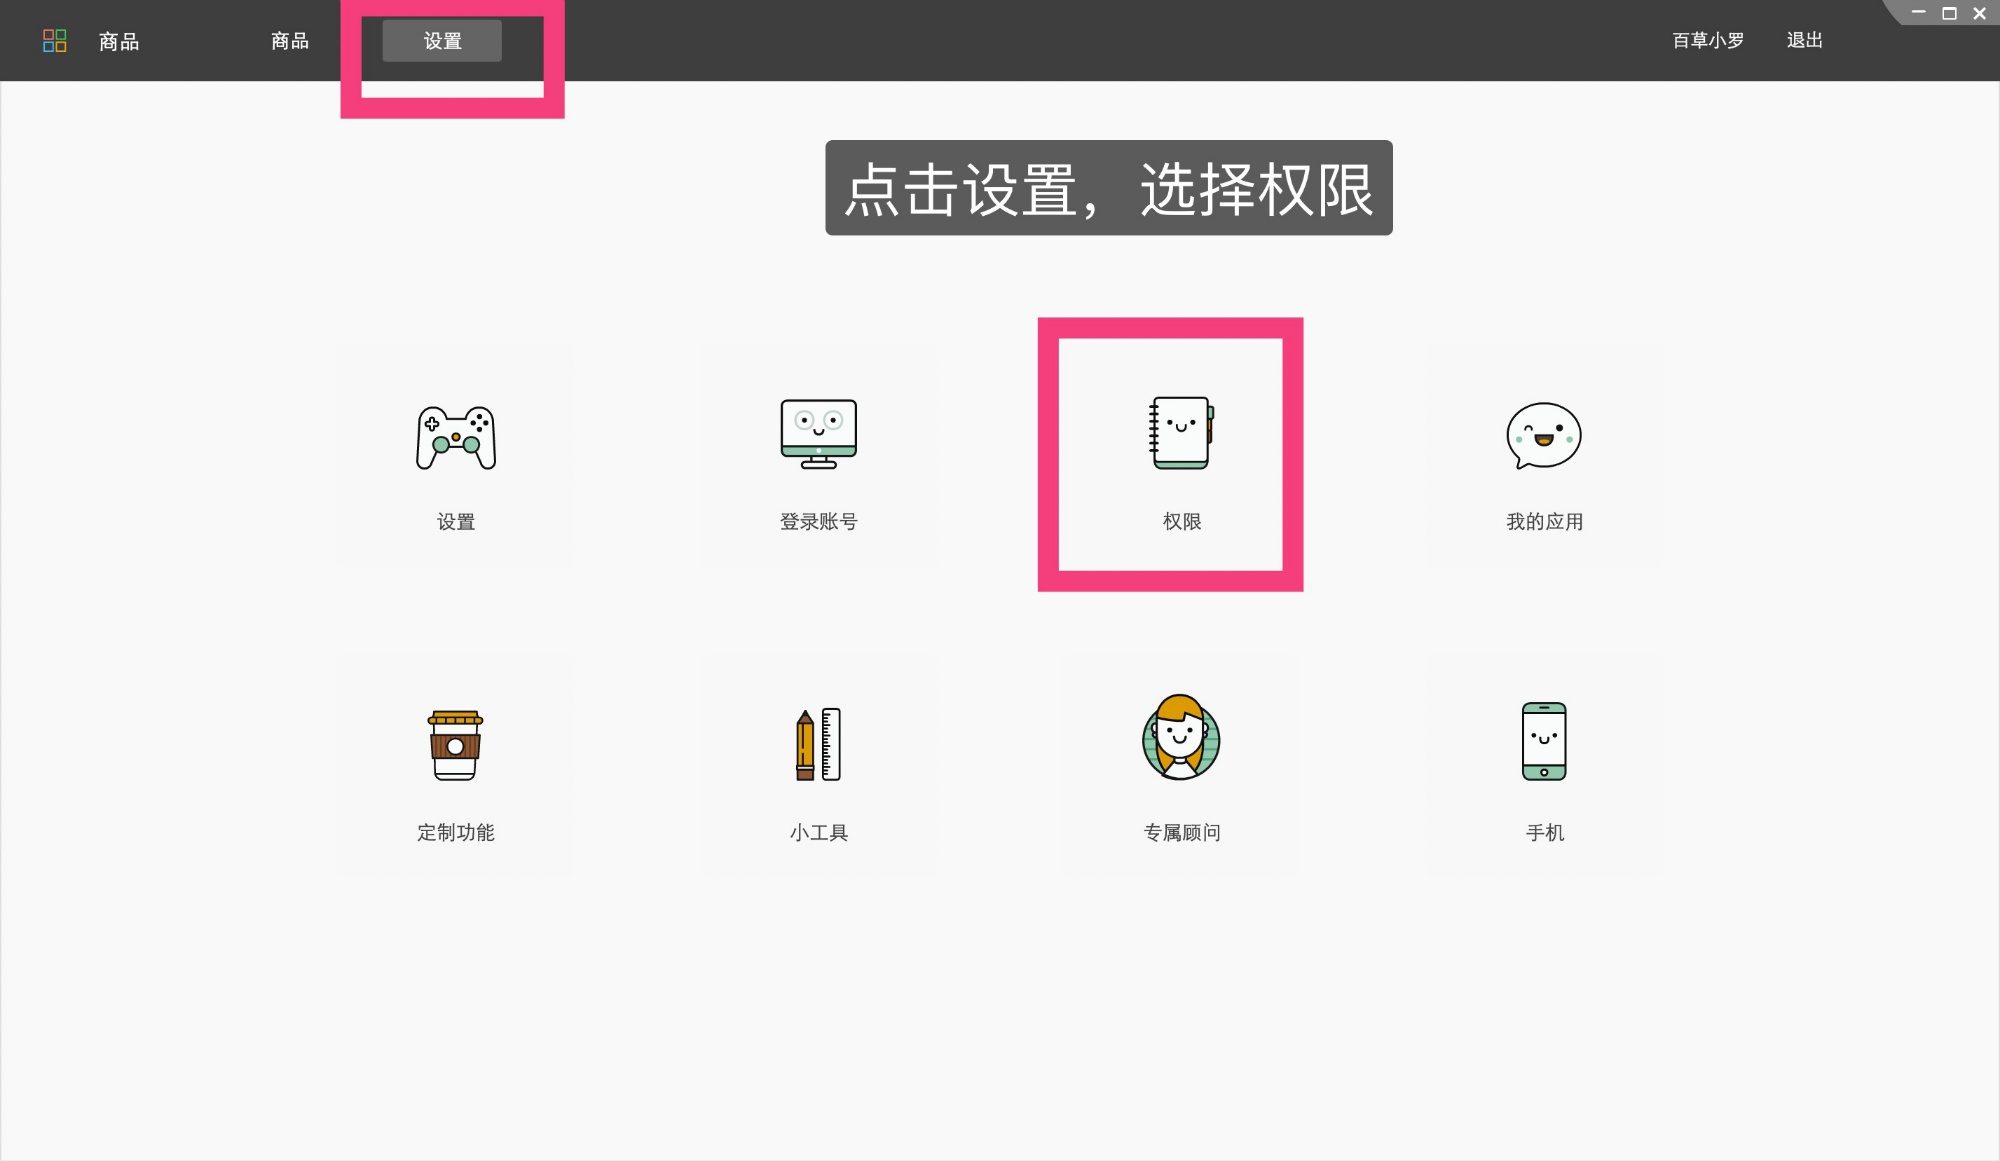Viewport: 2000px width, 1161px height.
Task: Open the 商品 menu beside the grid icon
Action: [118, 41]
